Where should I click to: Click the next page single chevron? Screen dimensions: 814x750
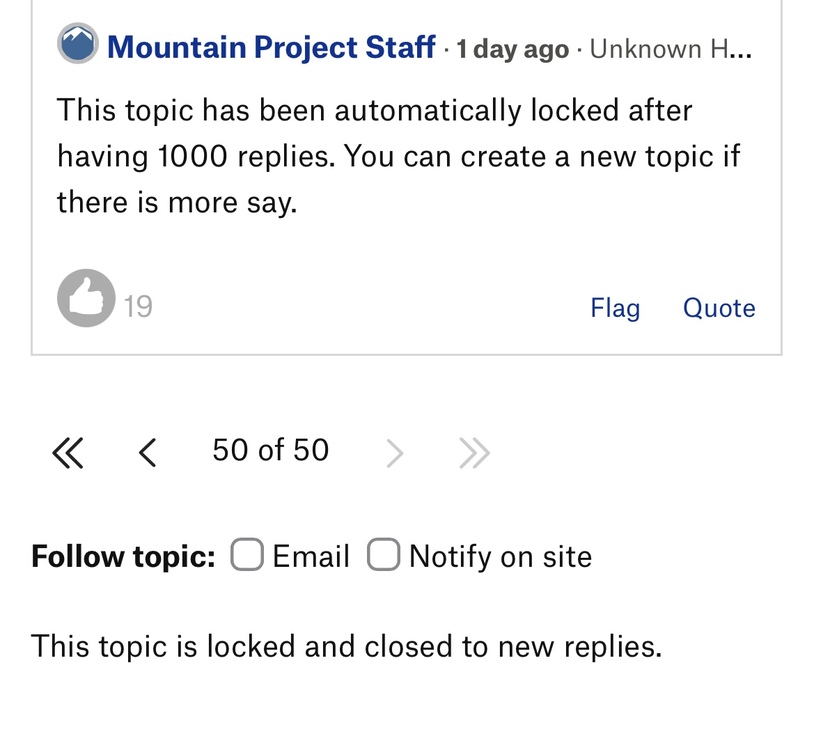click(395, 454)
